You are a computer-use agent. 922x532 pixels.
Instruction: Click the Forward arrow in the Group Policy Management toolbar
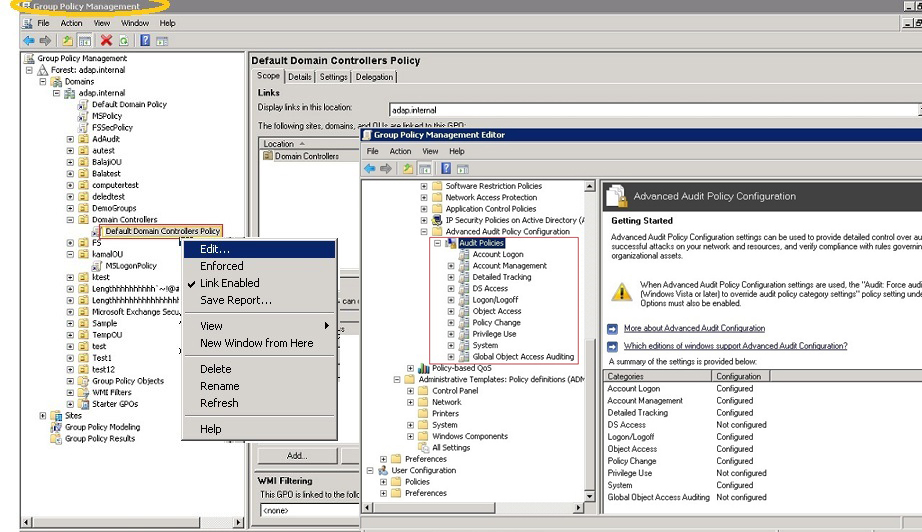(45, 41)
